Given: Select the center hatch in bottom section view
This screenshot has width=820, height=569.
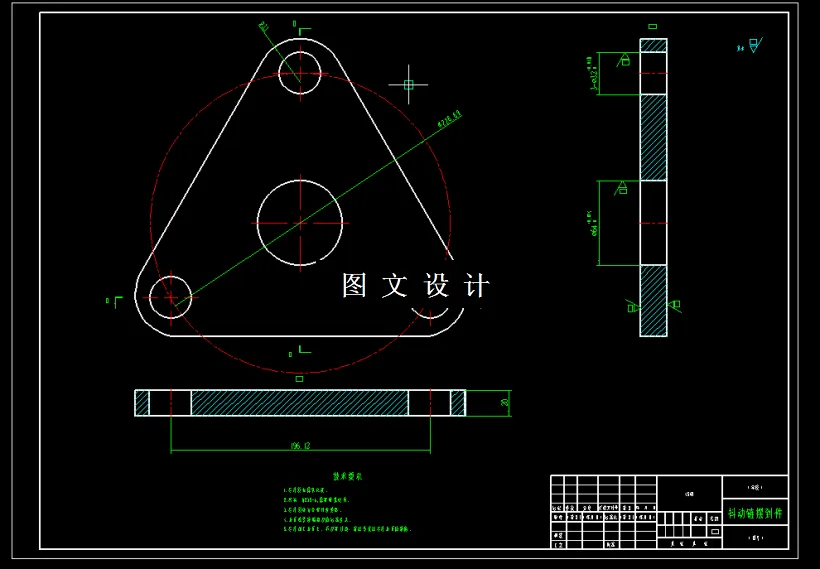Looking at the screenshot, I should (x=300, y=403).
